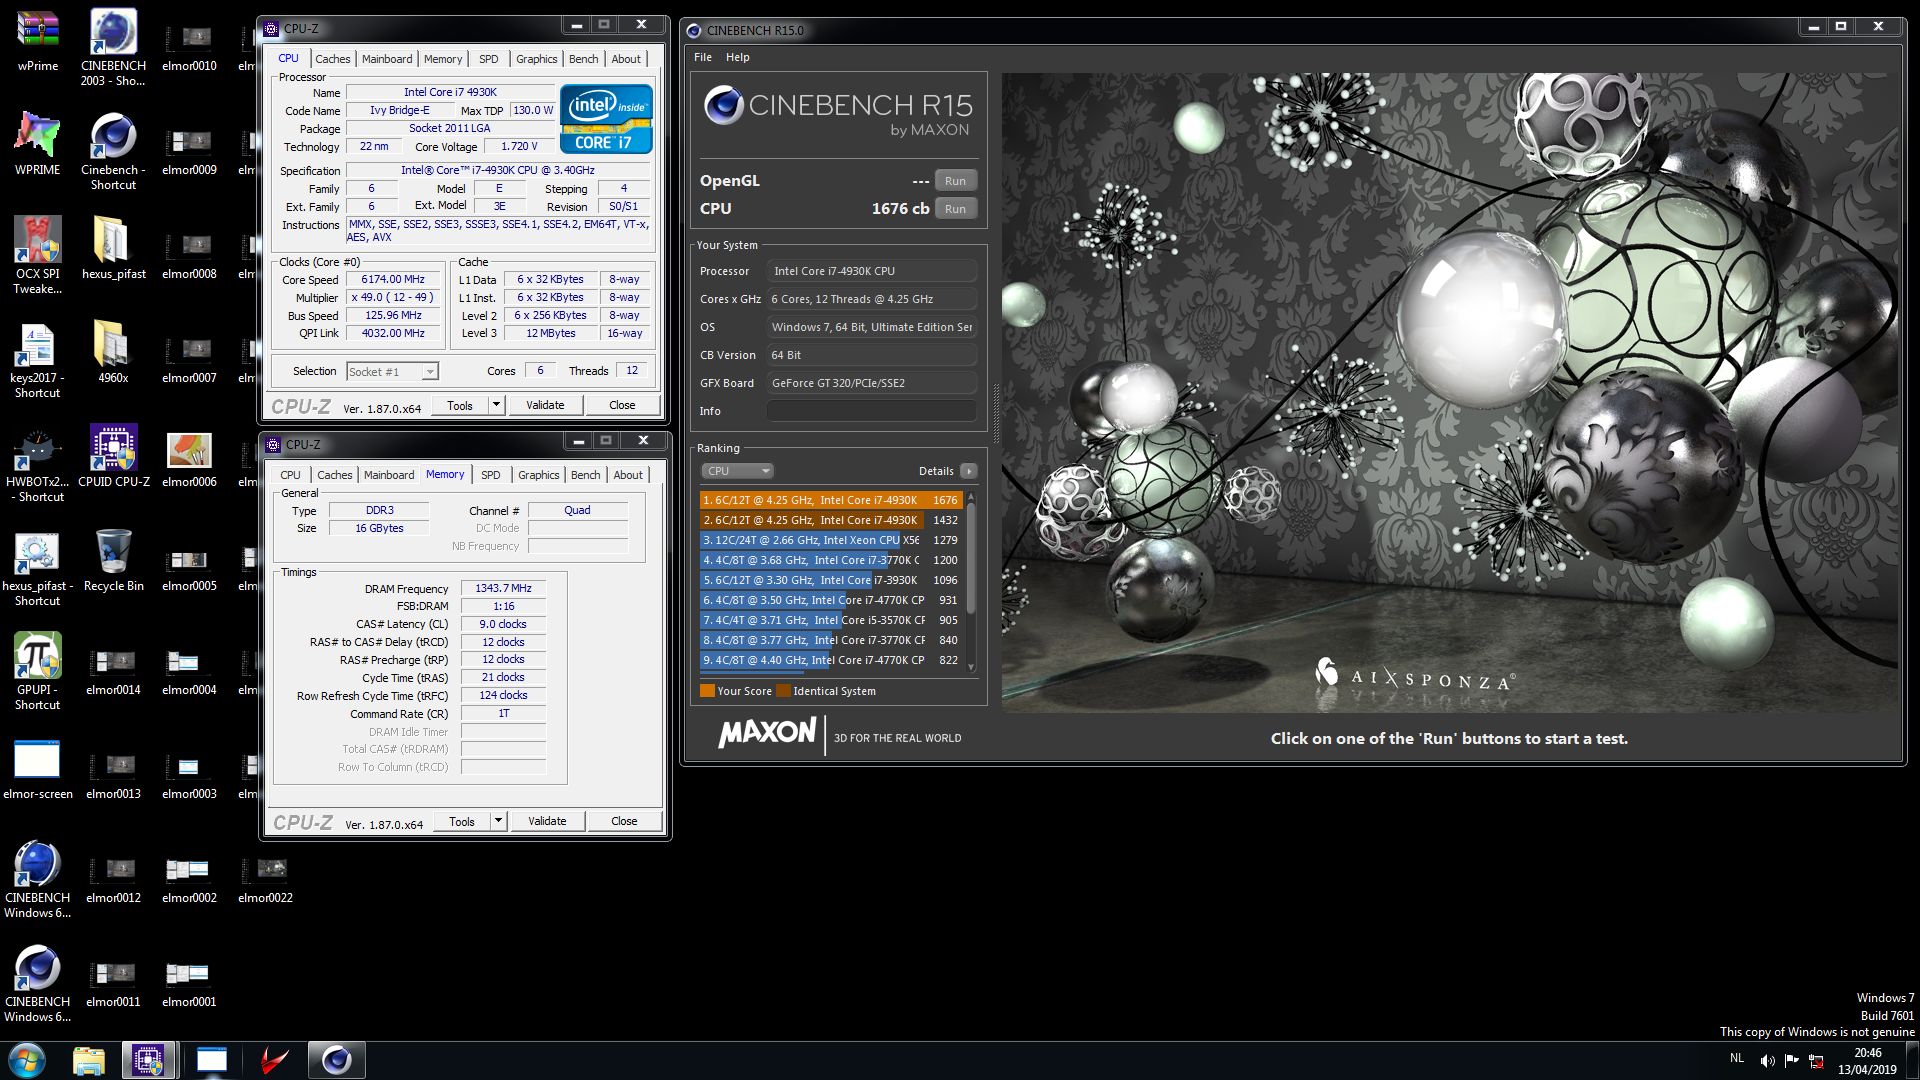The width and height of the screenshot is (1920, 1080).
Task: Run the CPU benchmark test
Action: [955, 209]
